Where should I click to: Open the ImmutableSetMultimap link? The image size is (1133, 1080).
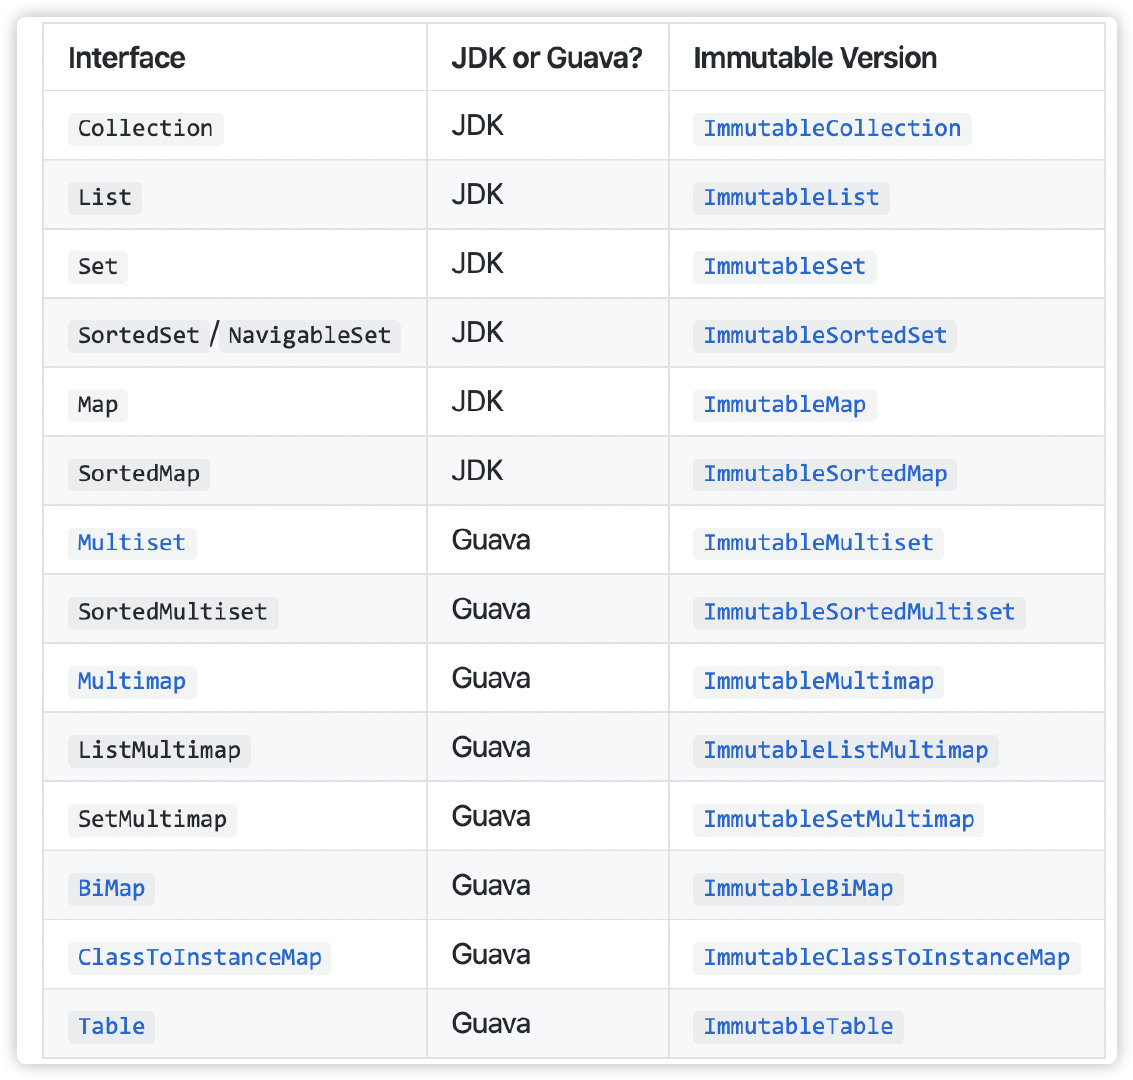click(838, 819)
